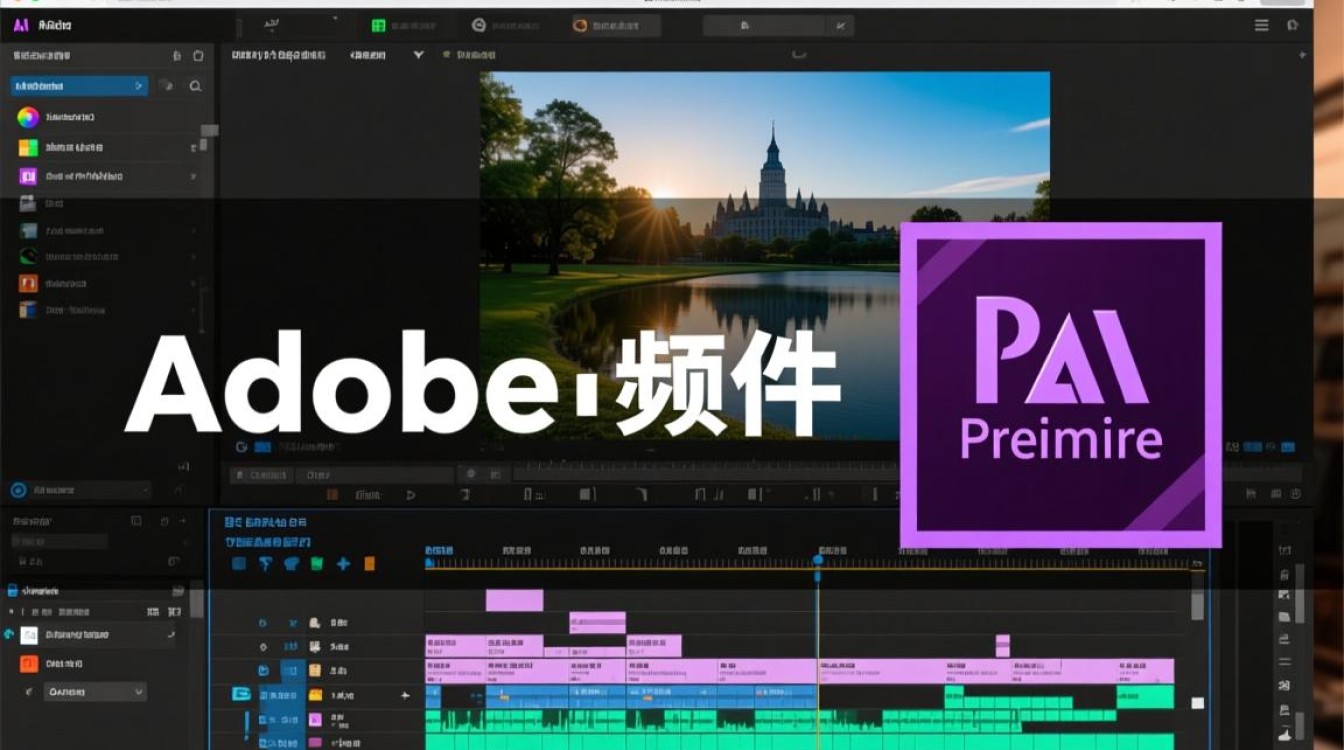Select the orange square tool in the timeline toolbar
Viewport: 1344px width, 750px height.
click(369, 564)
